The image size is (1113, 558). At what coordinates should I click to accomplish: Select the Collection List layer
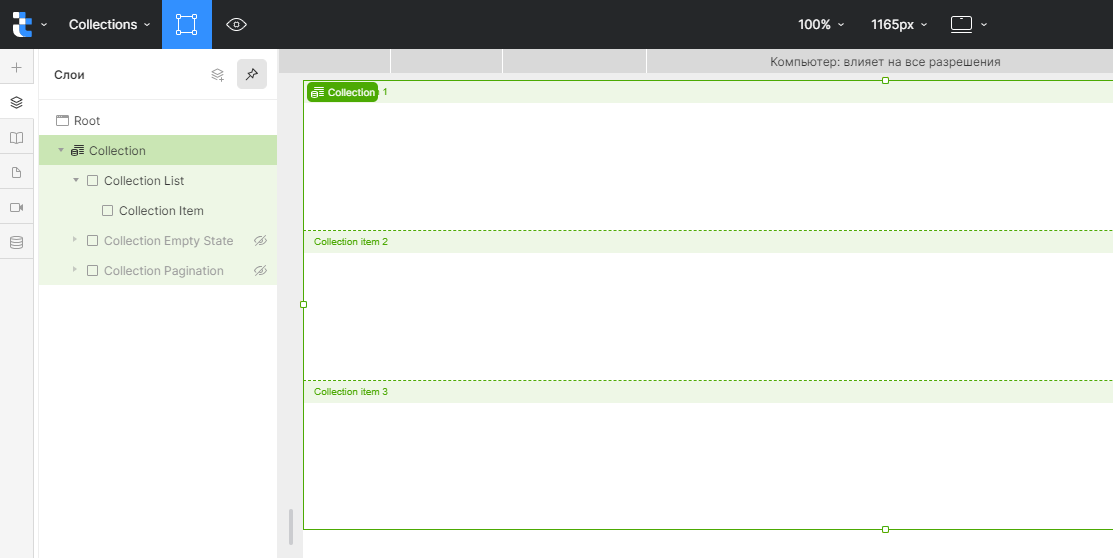click(158, 180)
